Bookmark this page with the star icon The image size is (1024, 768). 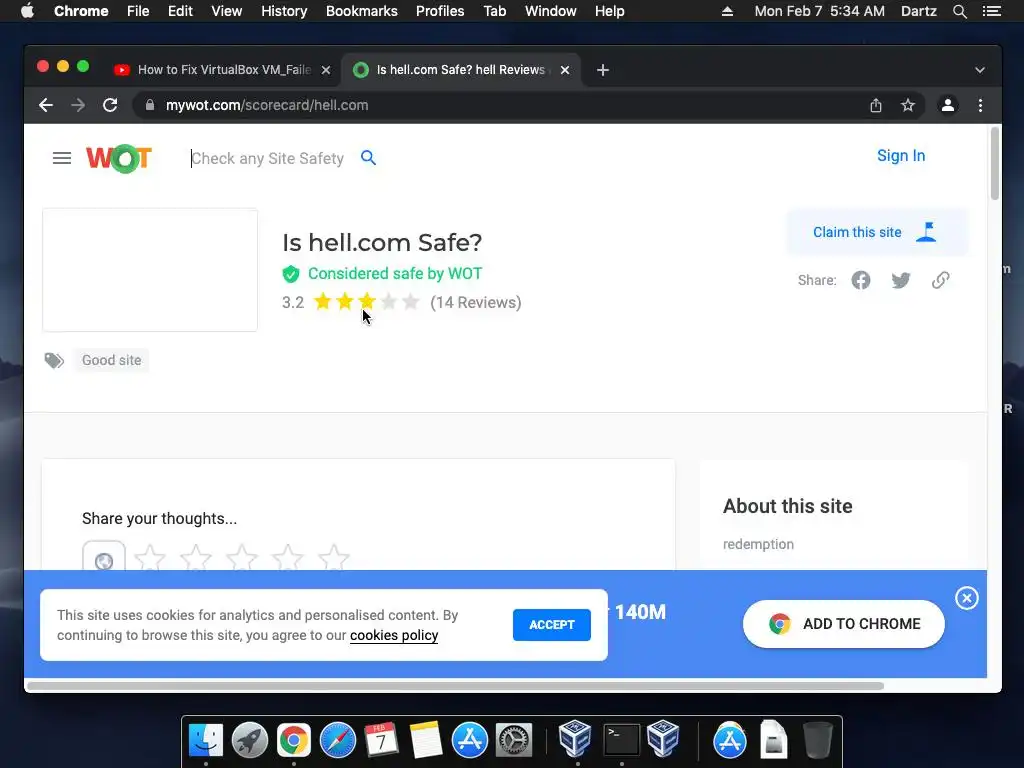[908, 105]
